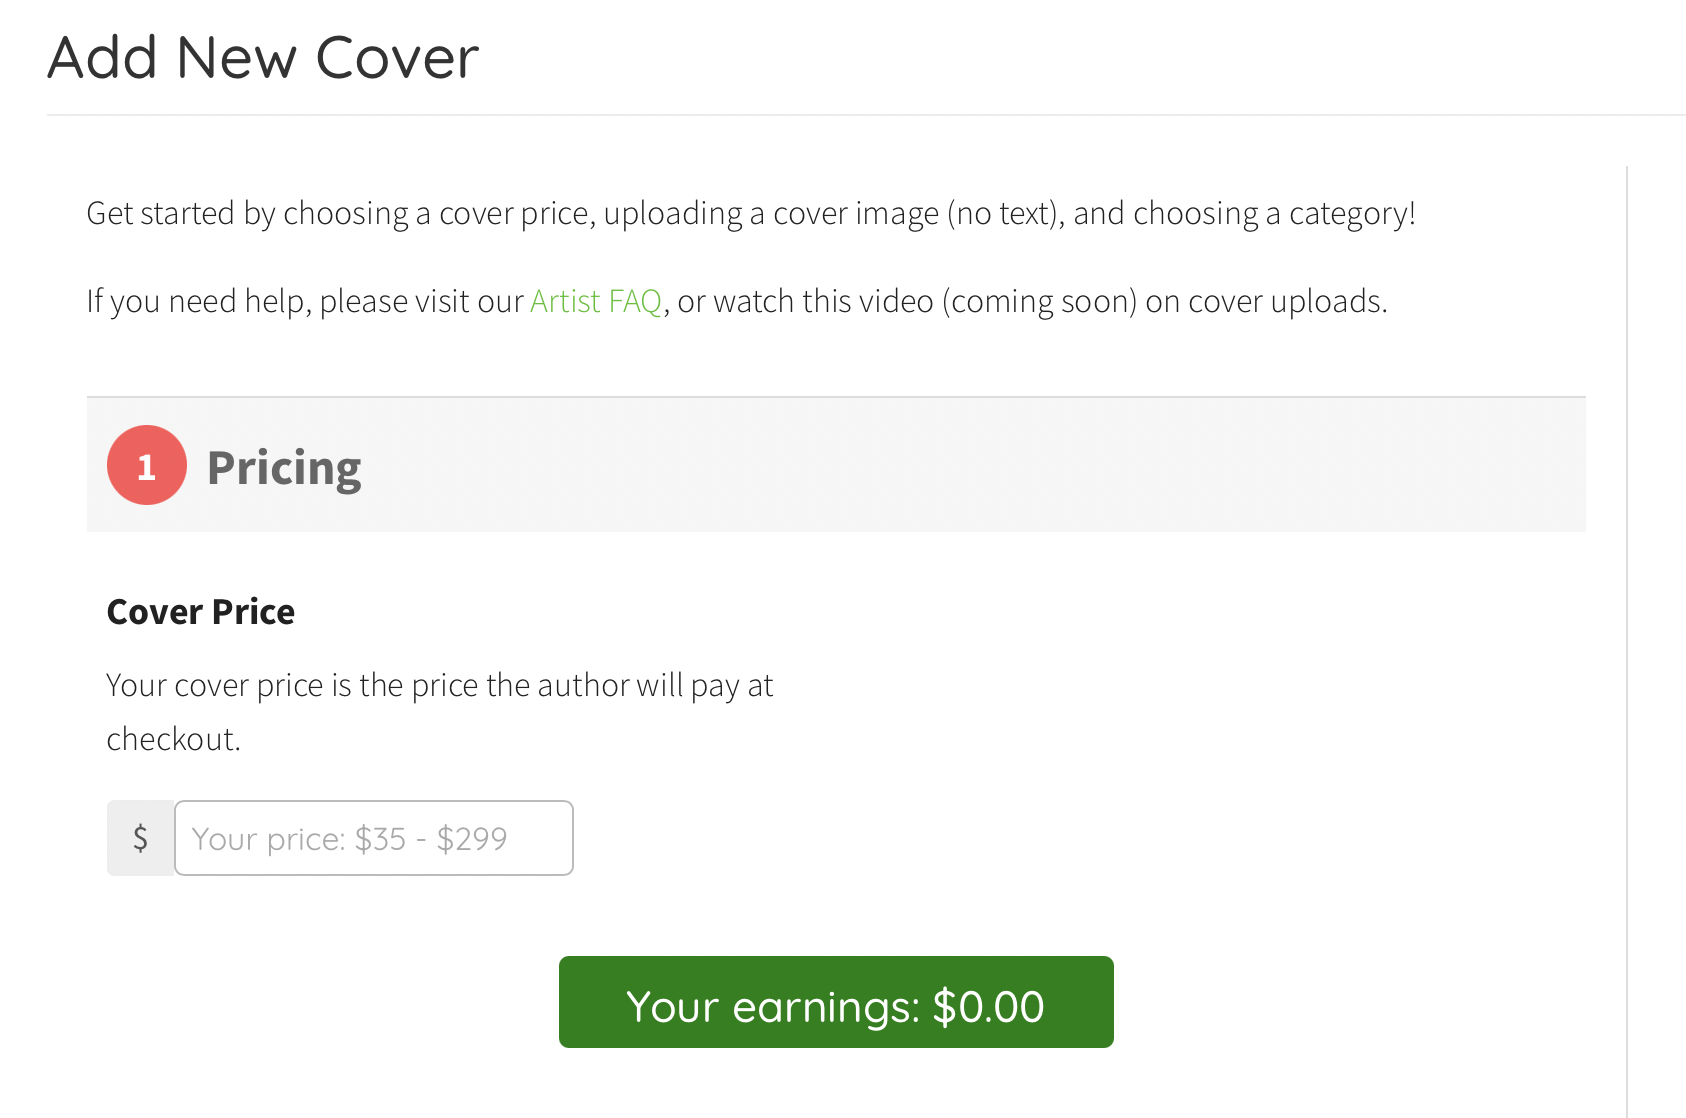Click the Add New Cover page title
Screen dimensions: 1686x1118
(x=263, y=58)
